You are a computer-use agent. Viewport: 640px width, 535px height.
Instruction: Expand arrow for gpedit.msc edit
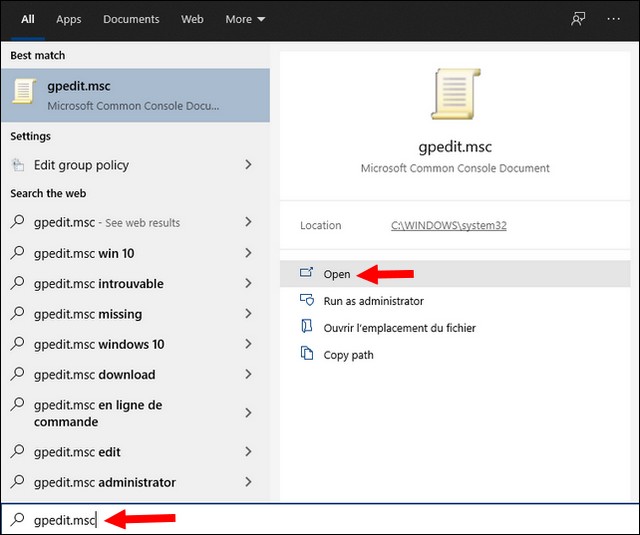pyautogui.click(x=248, y=451)
